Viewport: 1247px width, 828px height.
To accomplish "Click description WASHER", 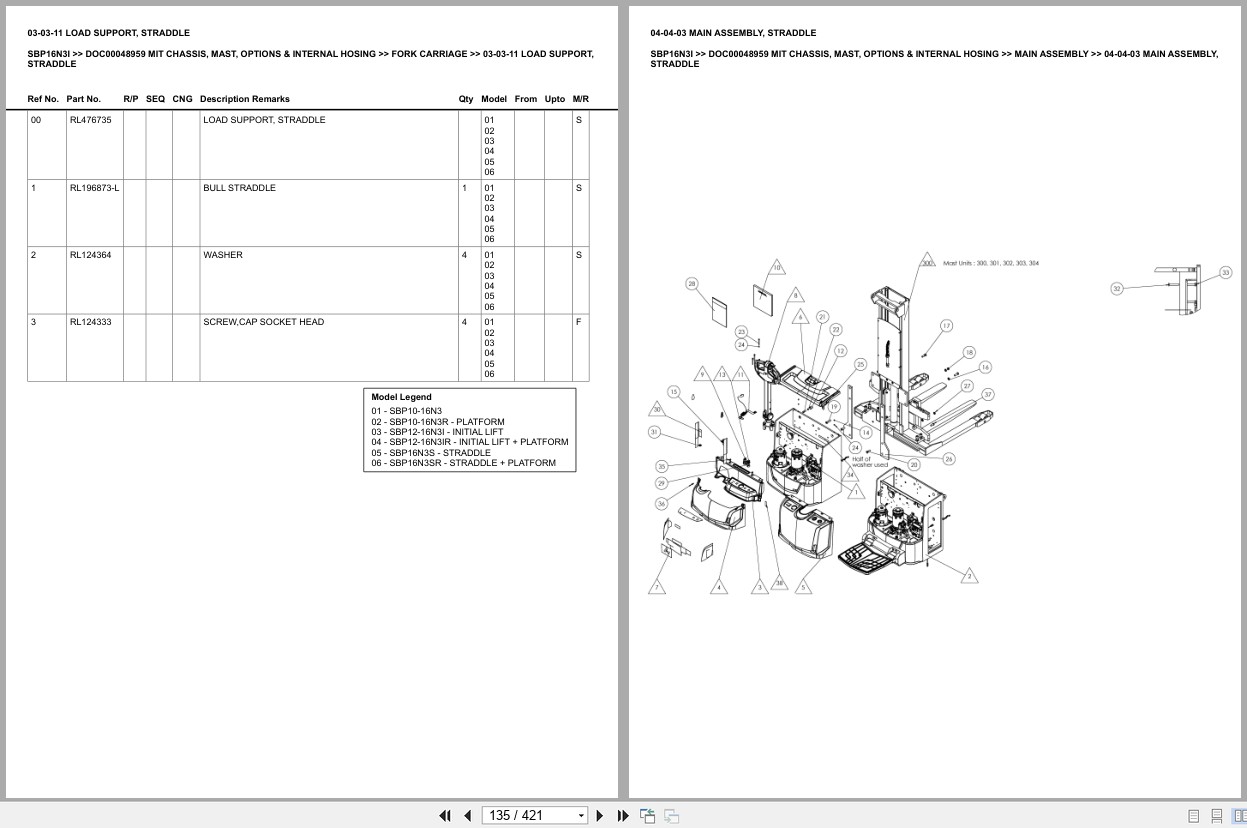I will [x=223, y=255].
